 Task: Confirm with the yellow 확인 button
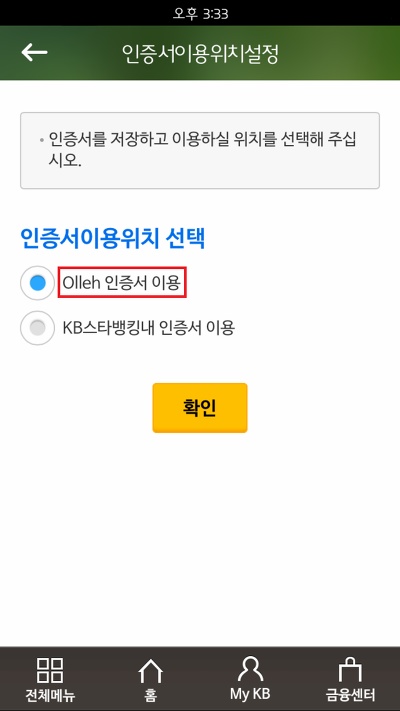point(200,408)
